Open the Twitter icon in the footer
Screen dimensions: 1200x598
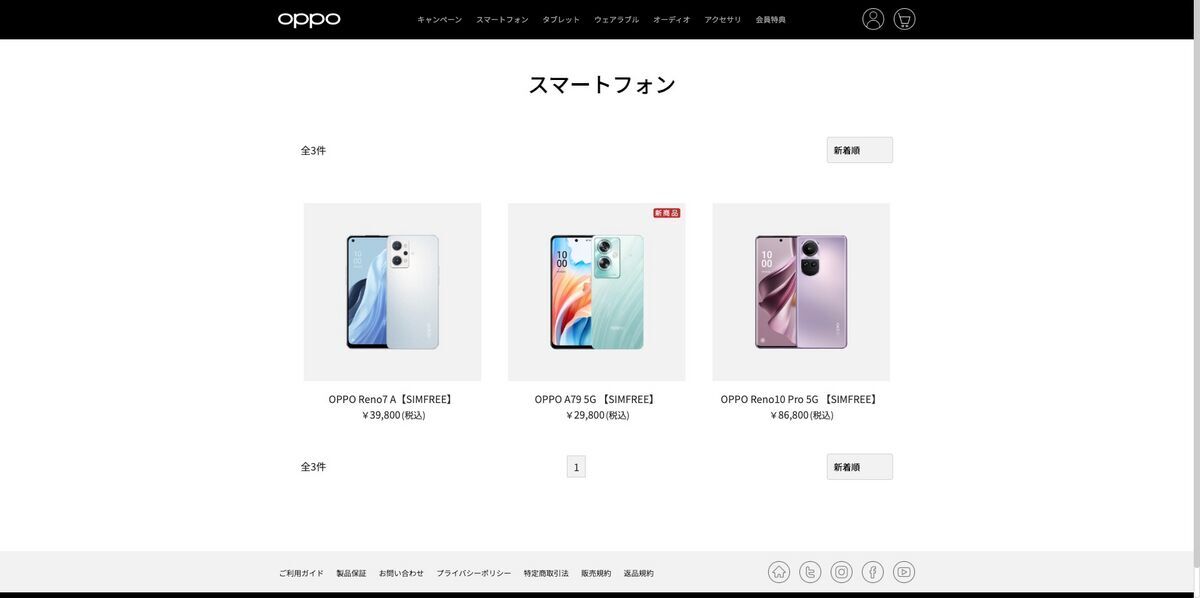coord(810,572)
